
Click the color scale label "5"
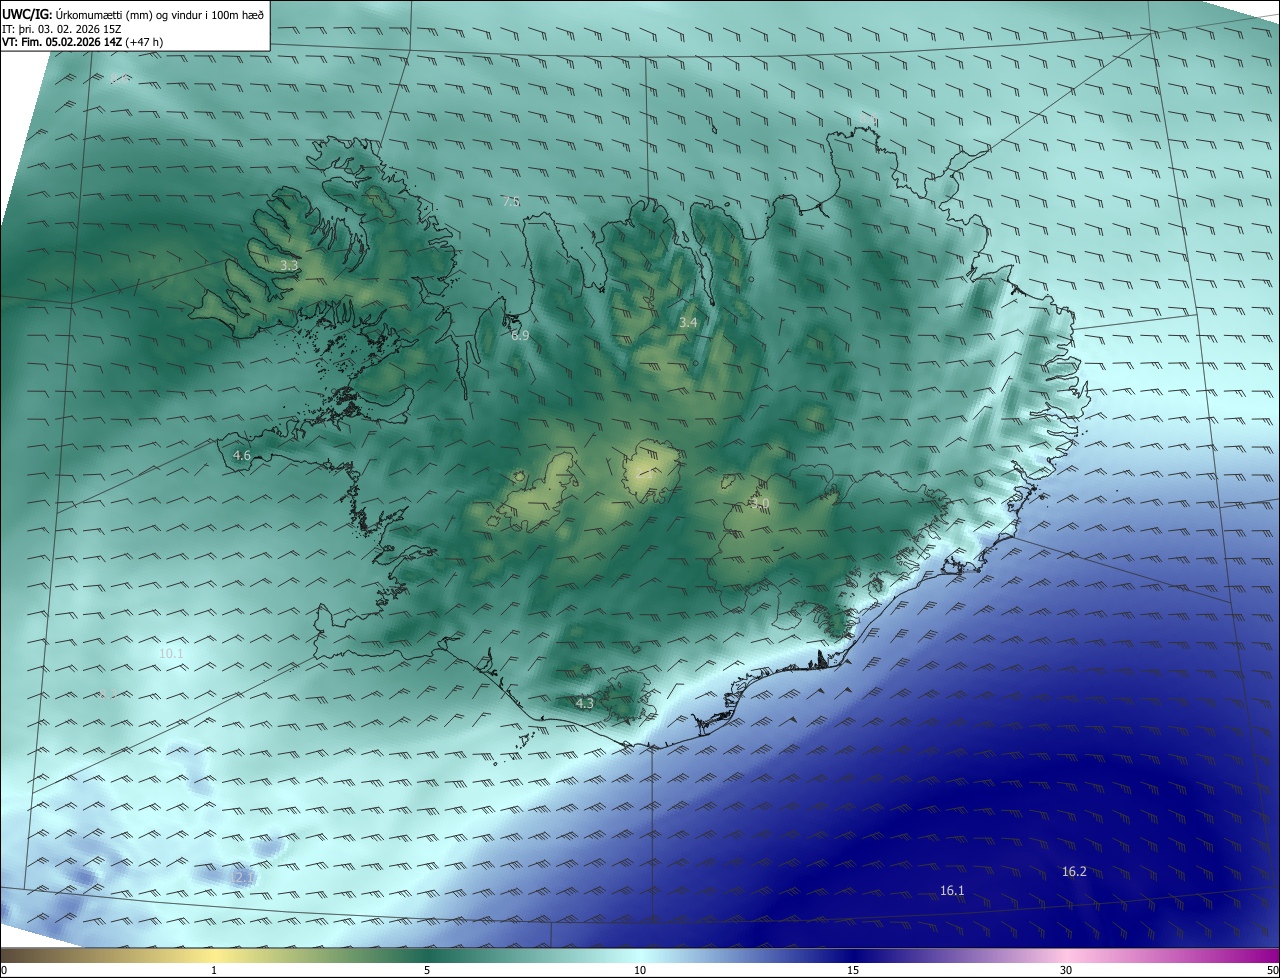coord(427,970)
